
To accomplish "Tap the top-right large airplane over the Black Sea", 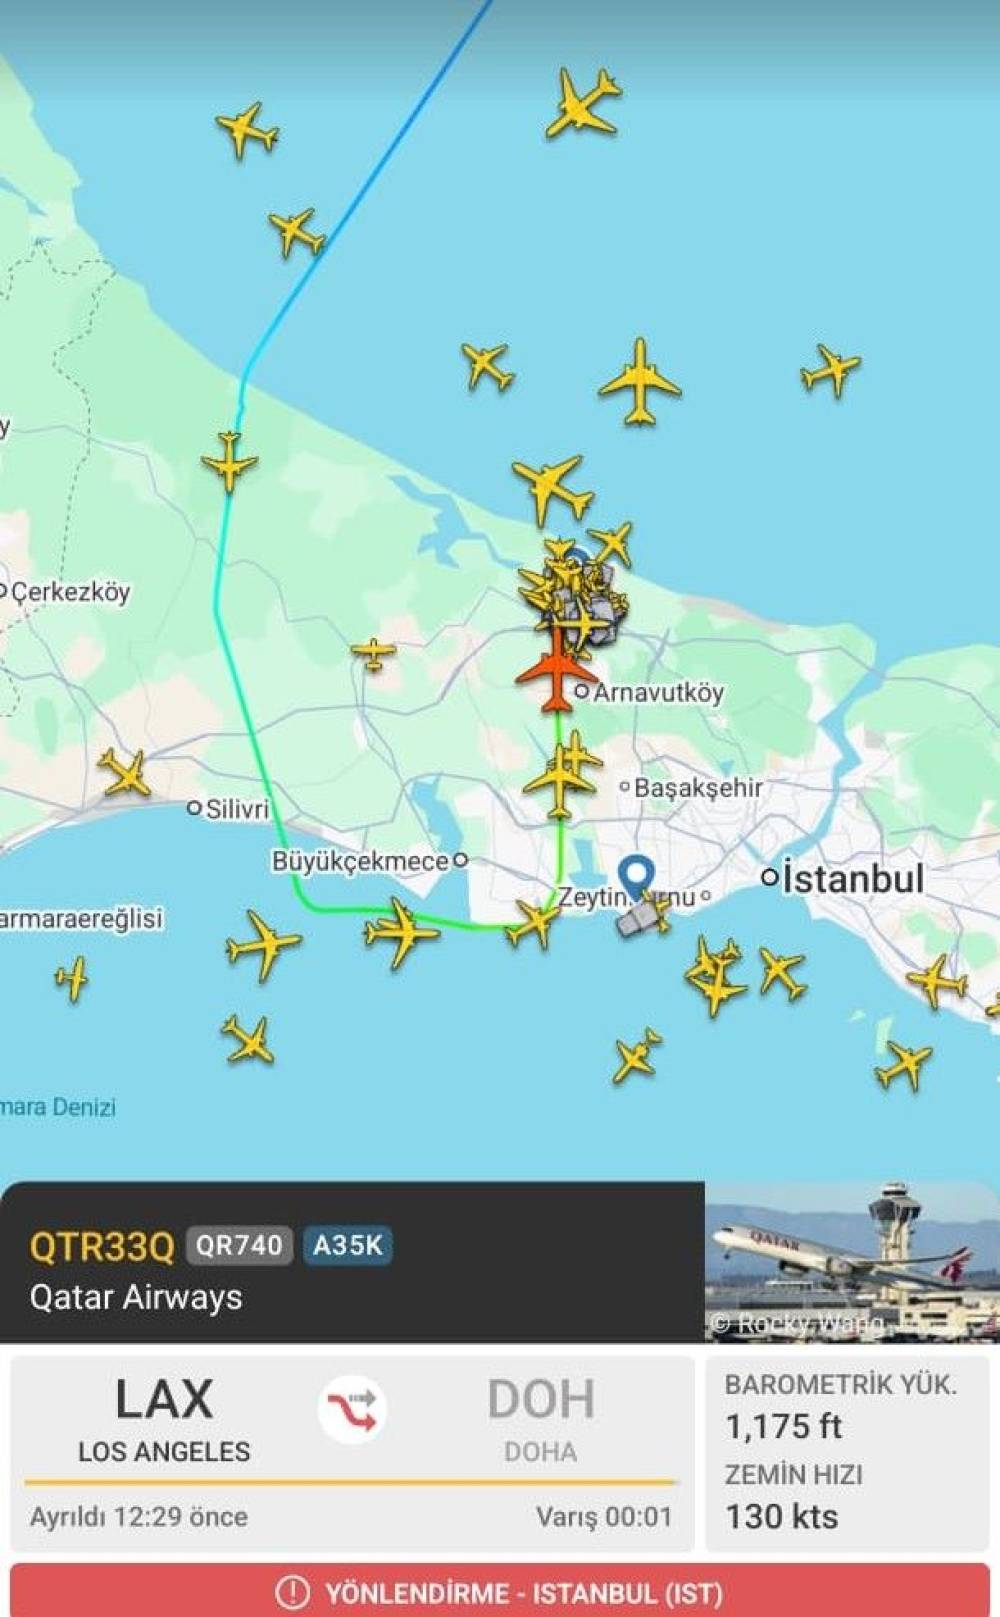I will 583,103.
